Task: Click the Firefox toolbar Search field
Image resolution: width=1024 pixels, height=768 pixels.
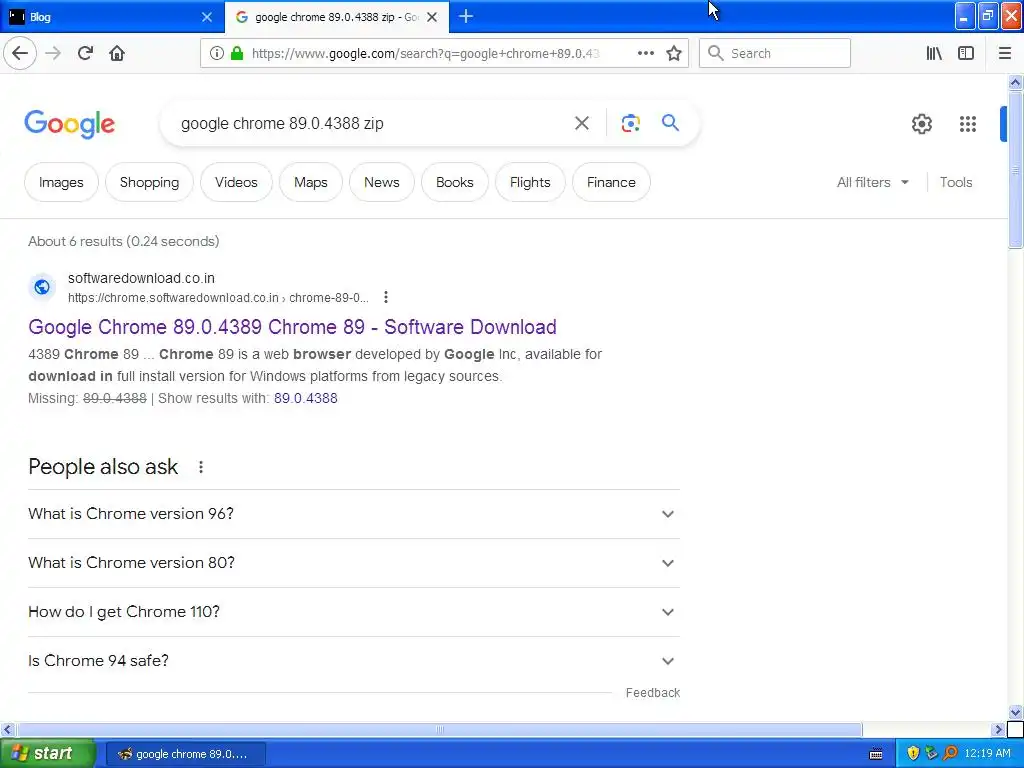Action: pyautogui.click(x=775, y=54)
